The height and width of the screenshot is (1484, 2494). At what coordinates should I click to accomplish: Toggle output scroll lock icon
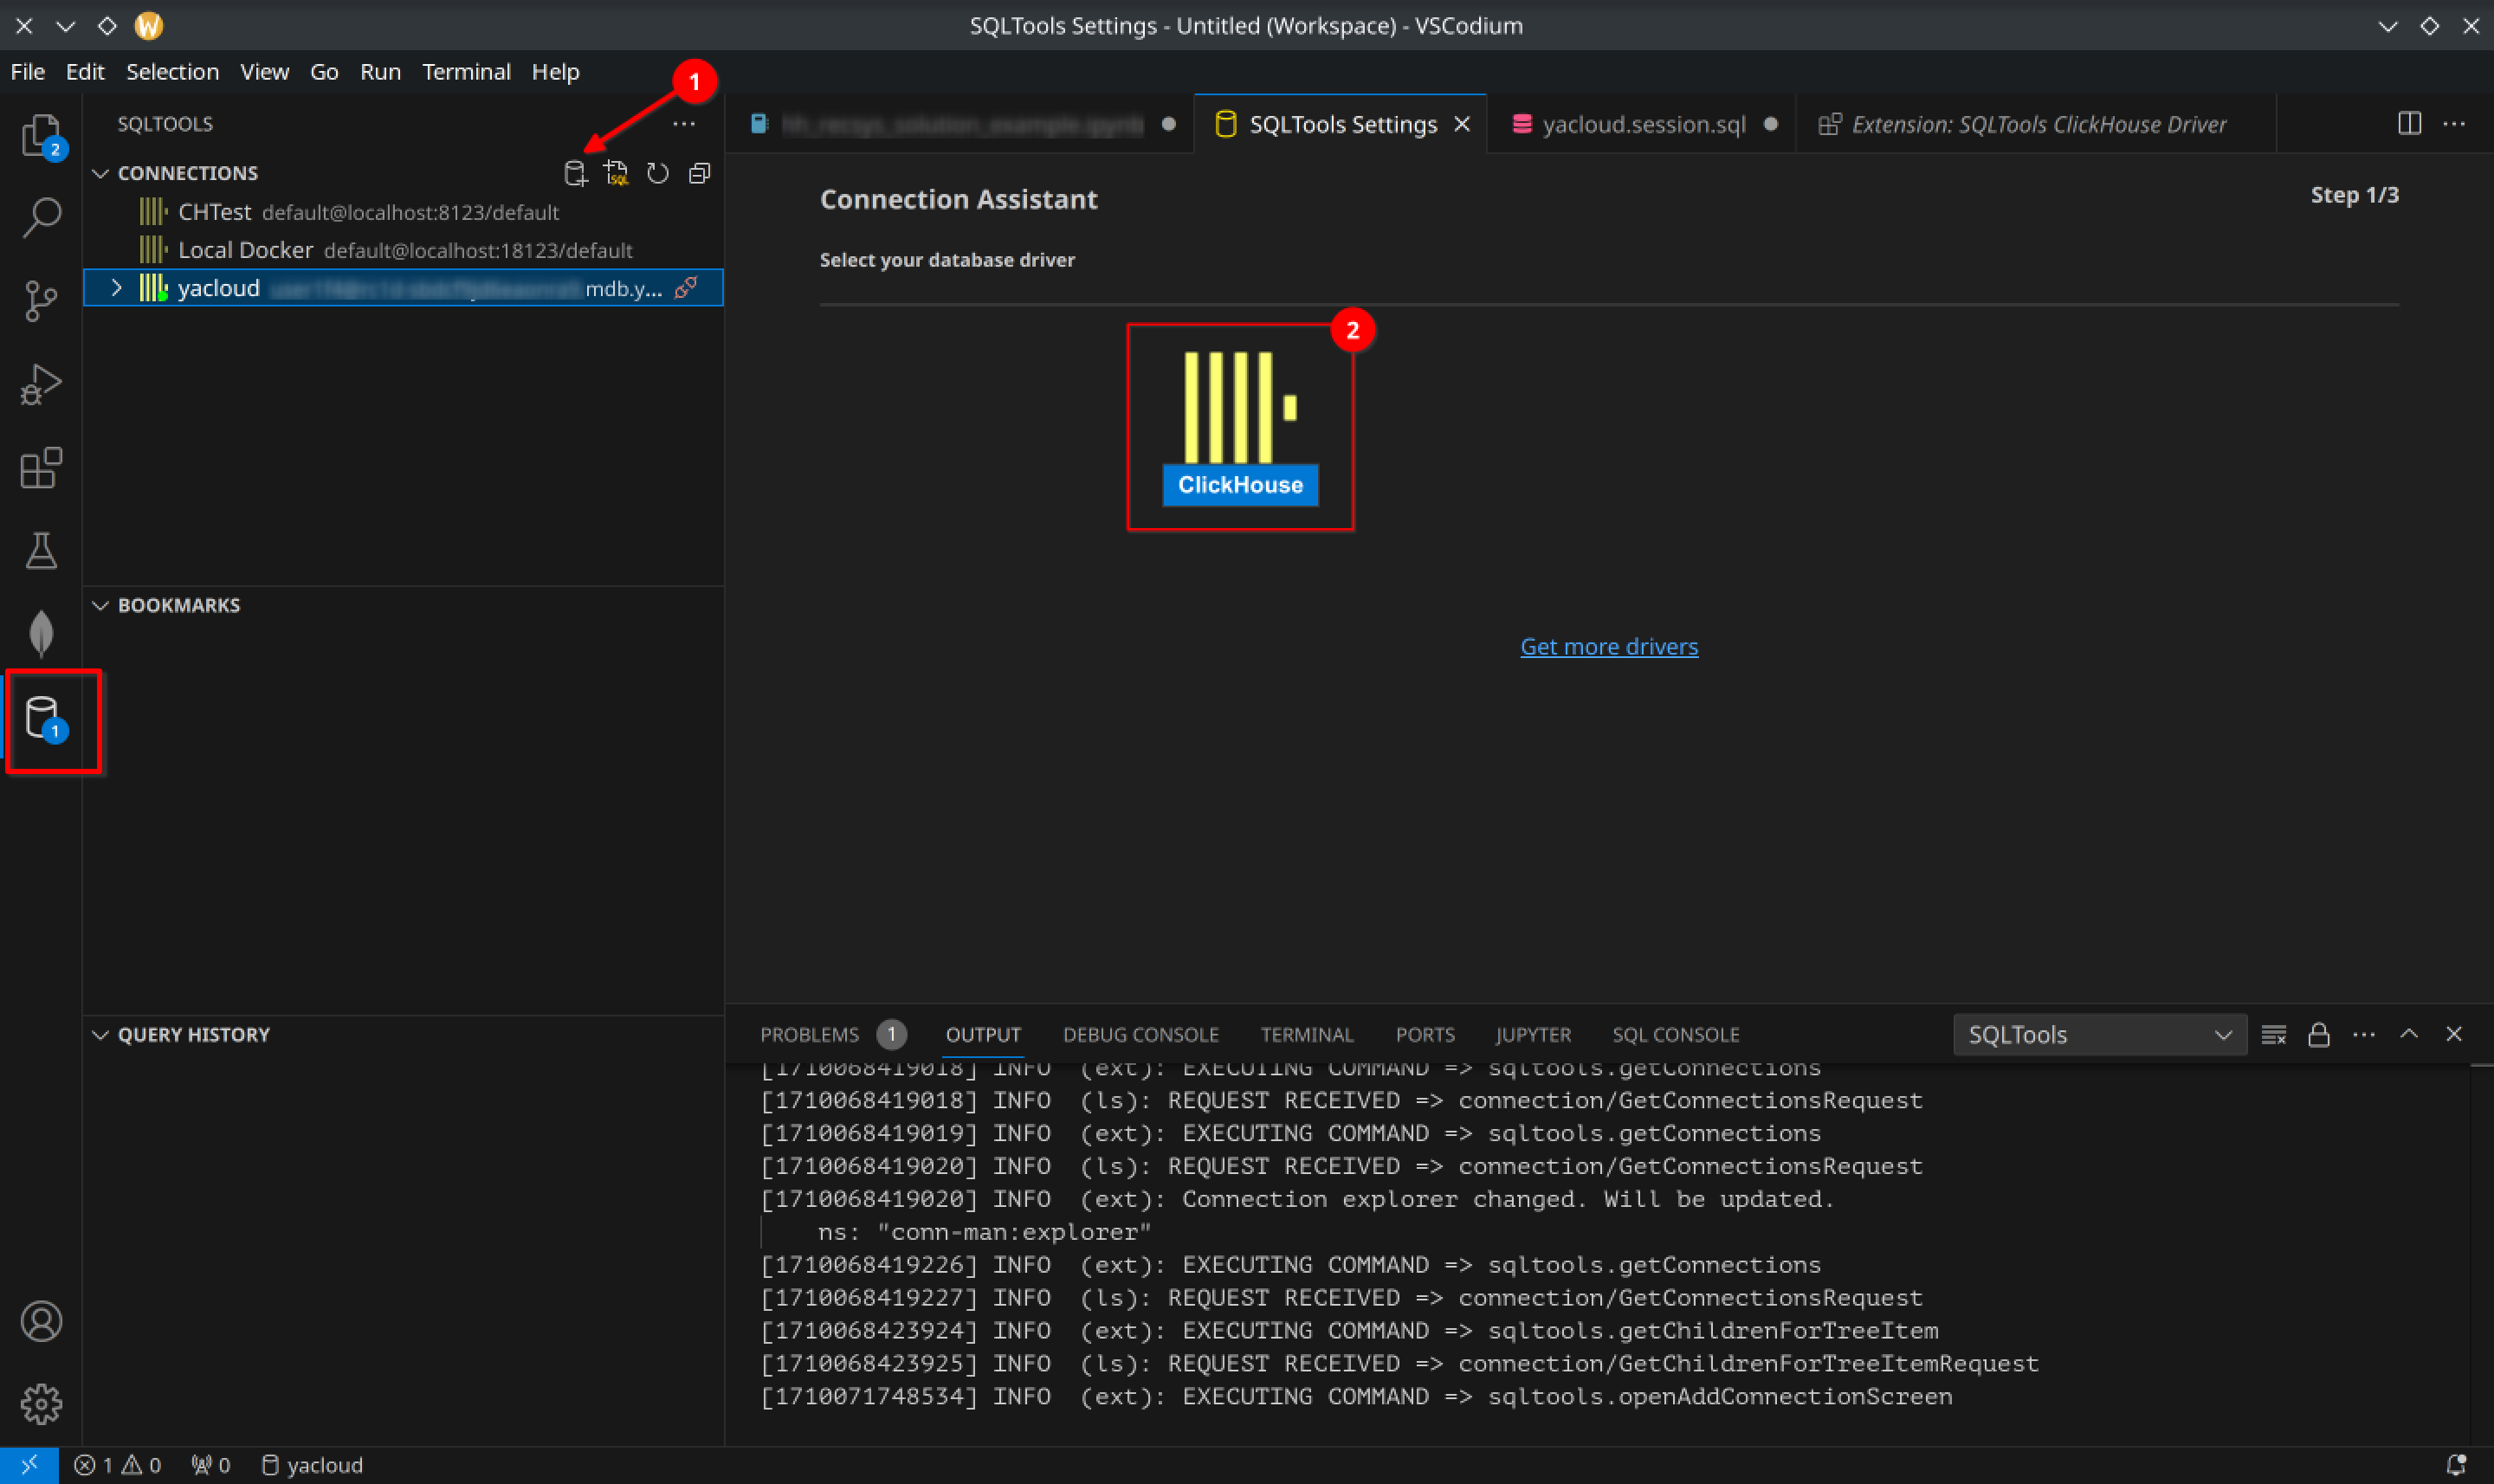[x=2318, y=1034]
